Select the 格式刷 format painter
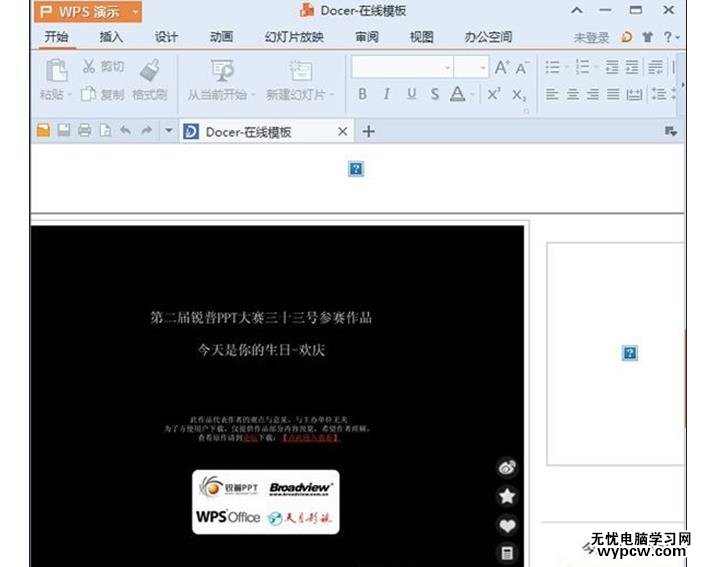This screenshot has width=702, height=567. (x=150, y=81)
